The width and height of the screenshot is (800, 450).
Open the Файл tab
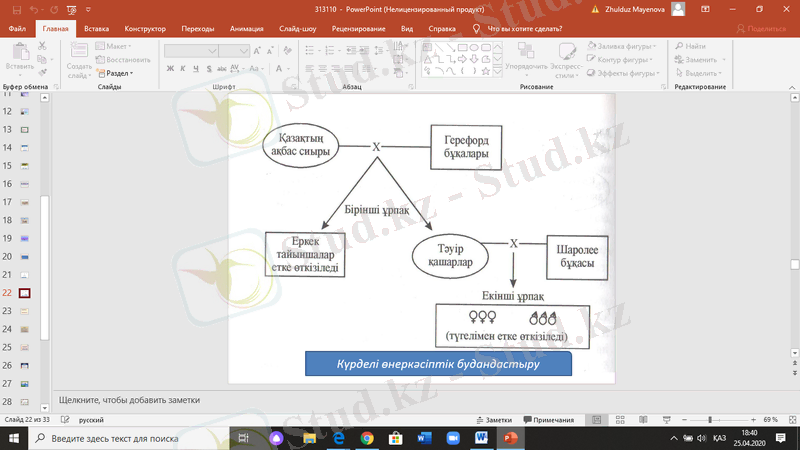click(17, 29)
